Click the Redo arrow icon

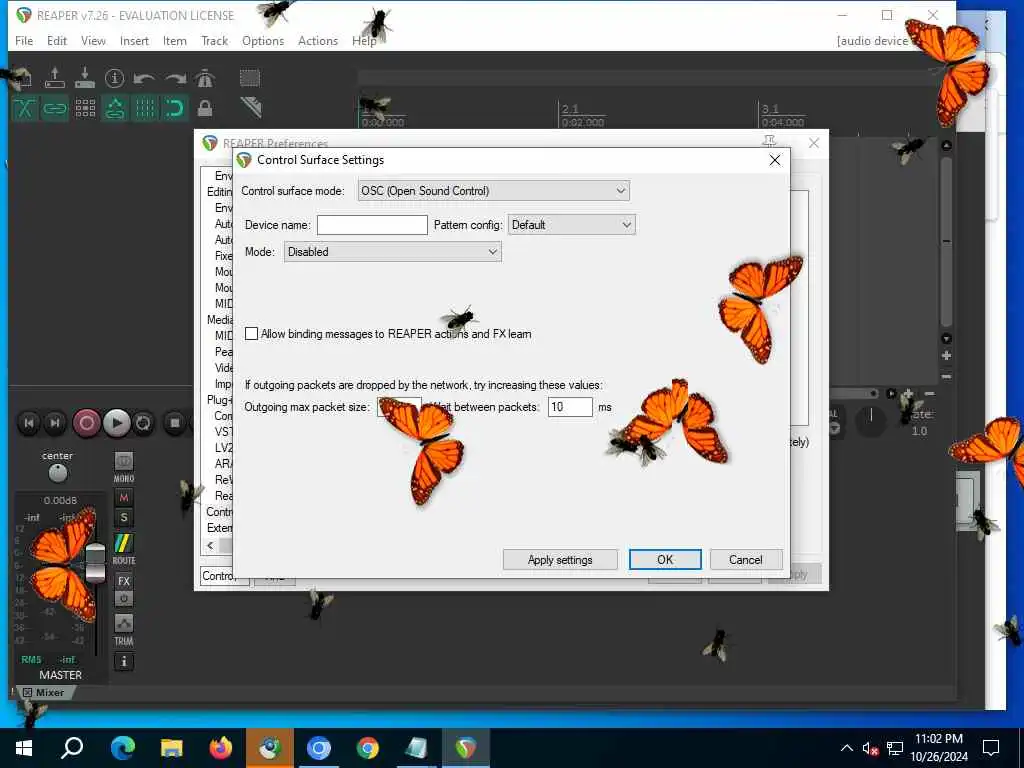(175, 78)
